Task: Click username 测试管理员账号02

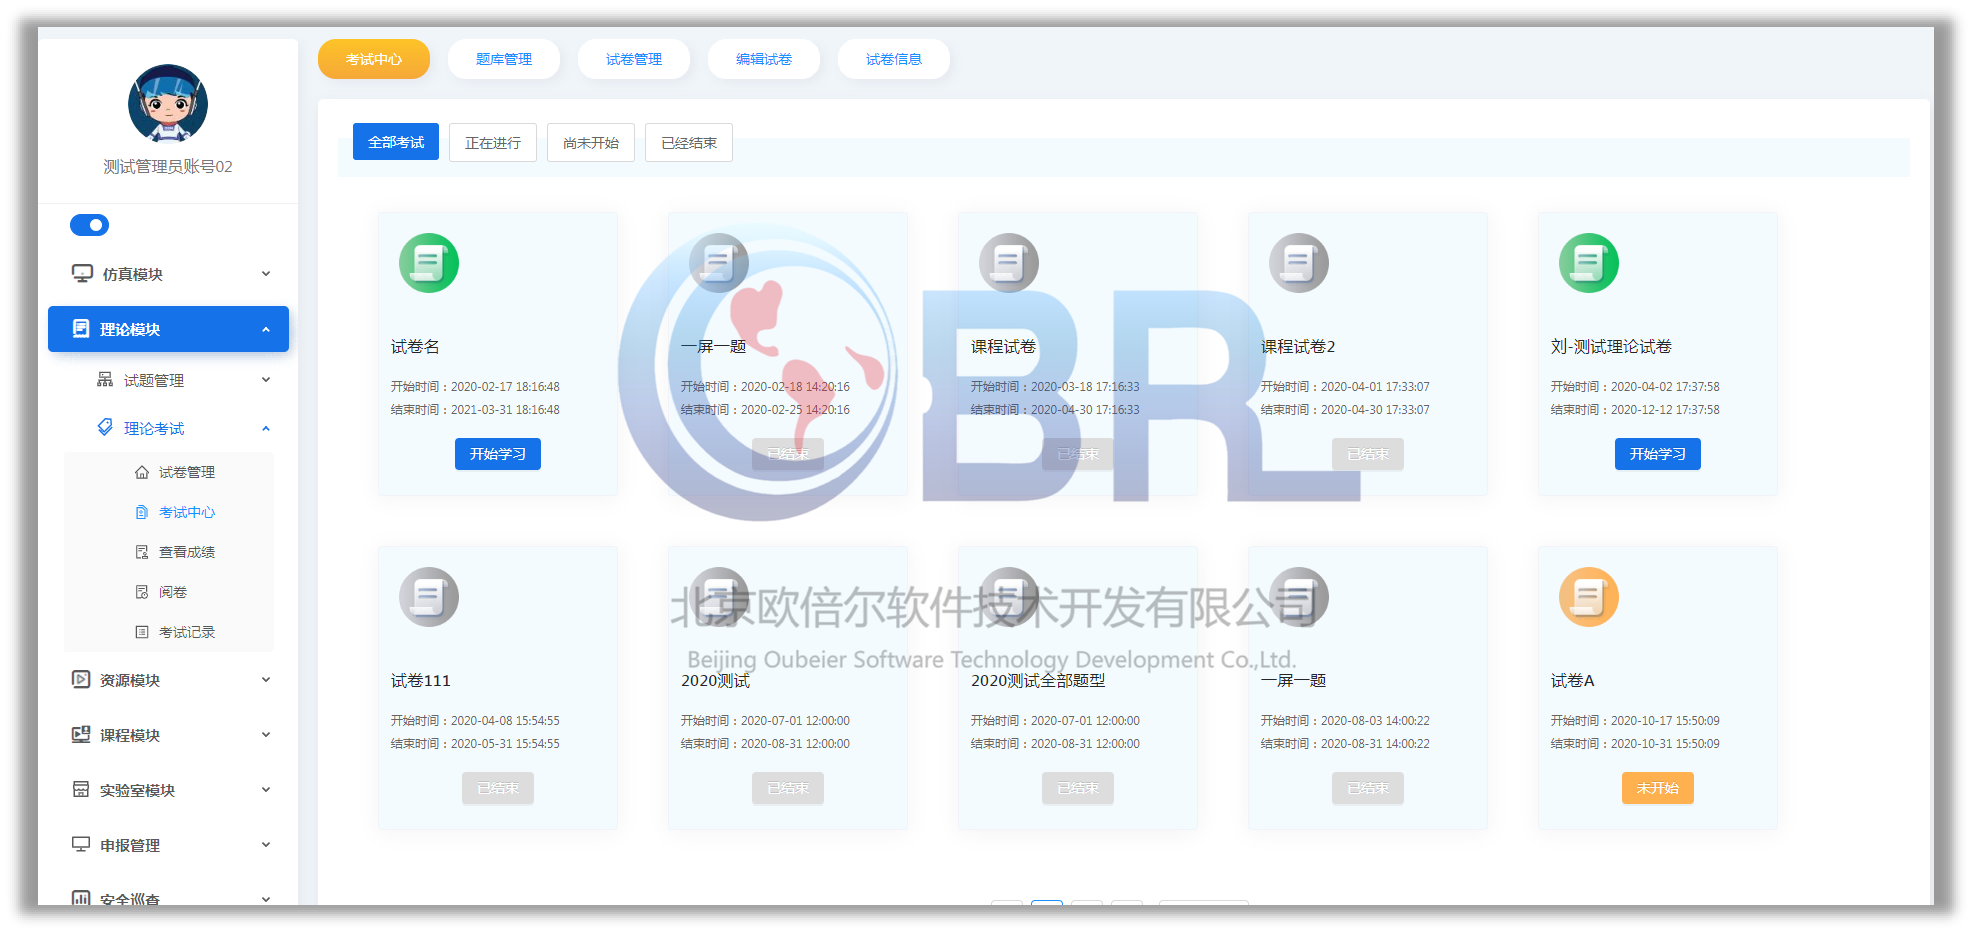Action: click(168, 167)
